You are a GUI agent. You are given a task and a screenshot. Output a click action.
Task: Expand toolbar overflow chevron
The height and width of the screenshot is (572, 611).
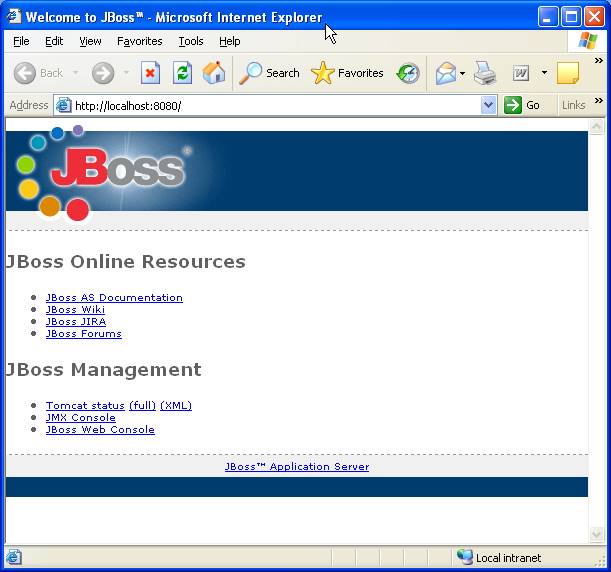599,61
